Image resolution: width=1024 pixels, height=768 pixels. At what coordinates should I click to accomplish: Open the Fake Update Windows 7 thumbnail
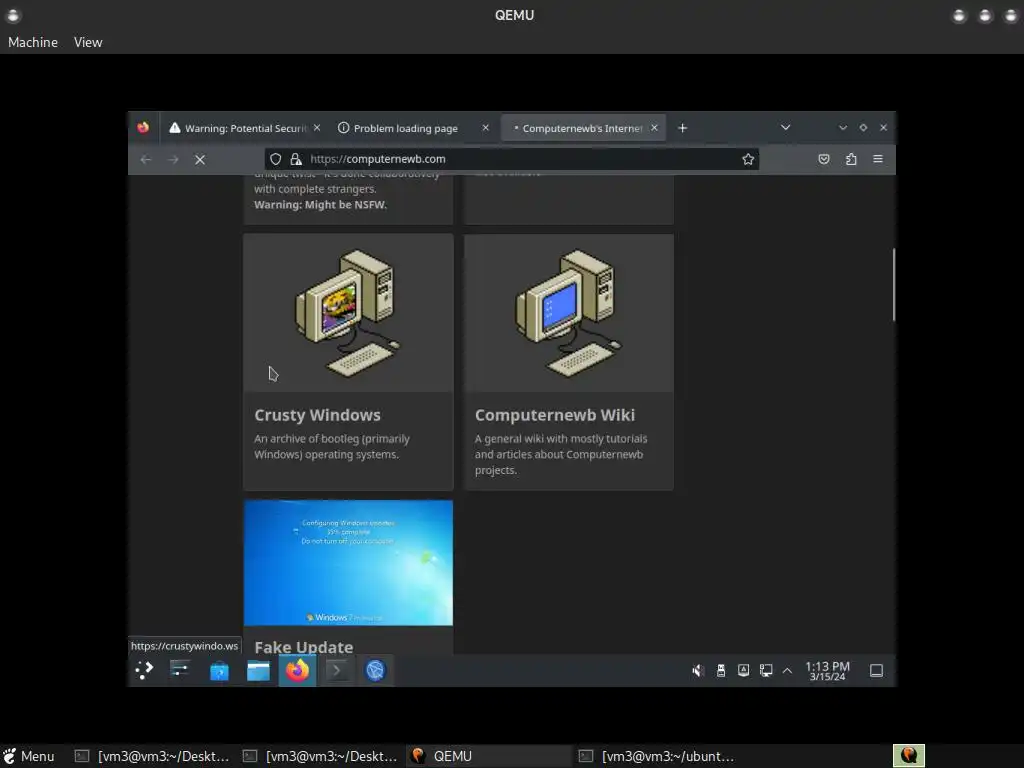tap(348, 563)
